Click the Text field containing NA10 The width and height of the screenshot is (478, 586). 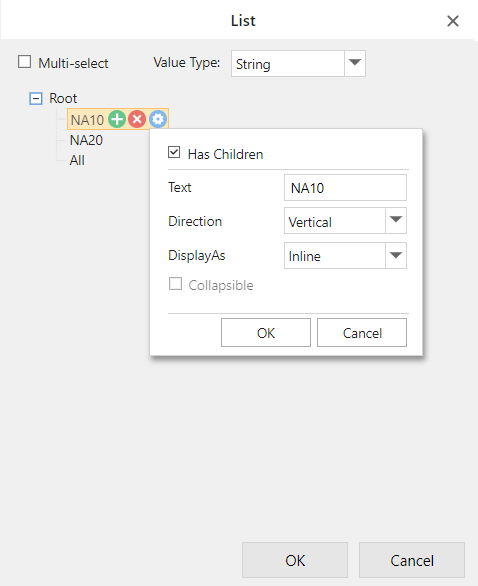345,188
